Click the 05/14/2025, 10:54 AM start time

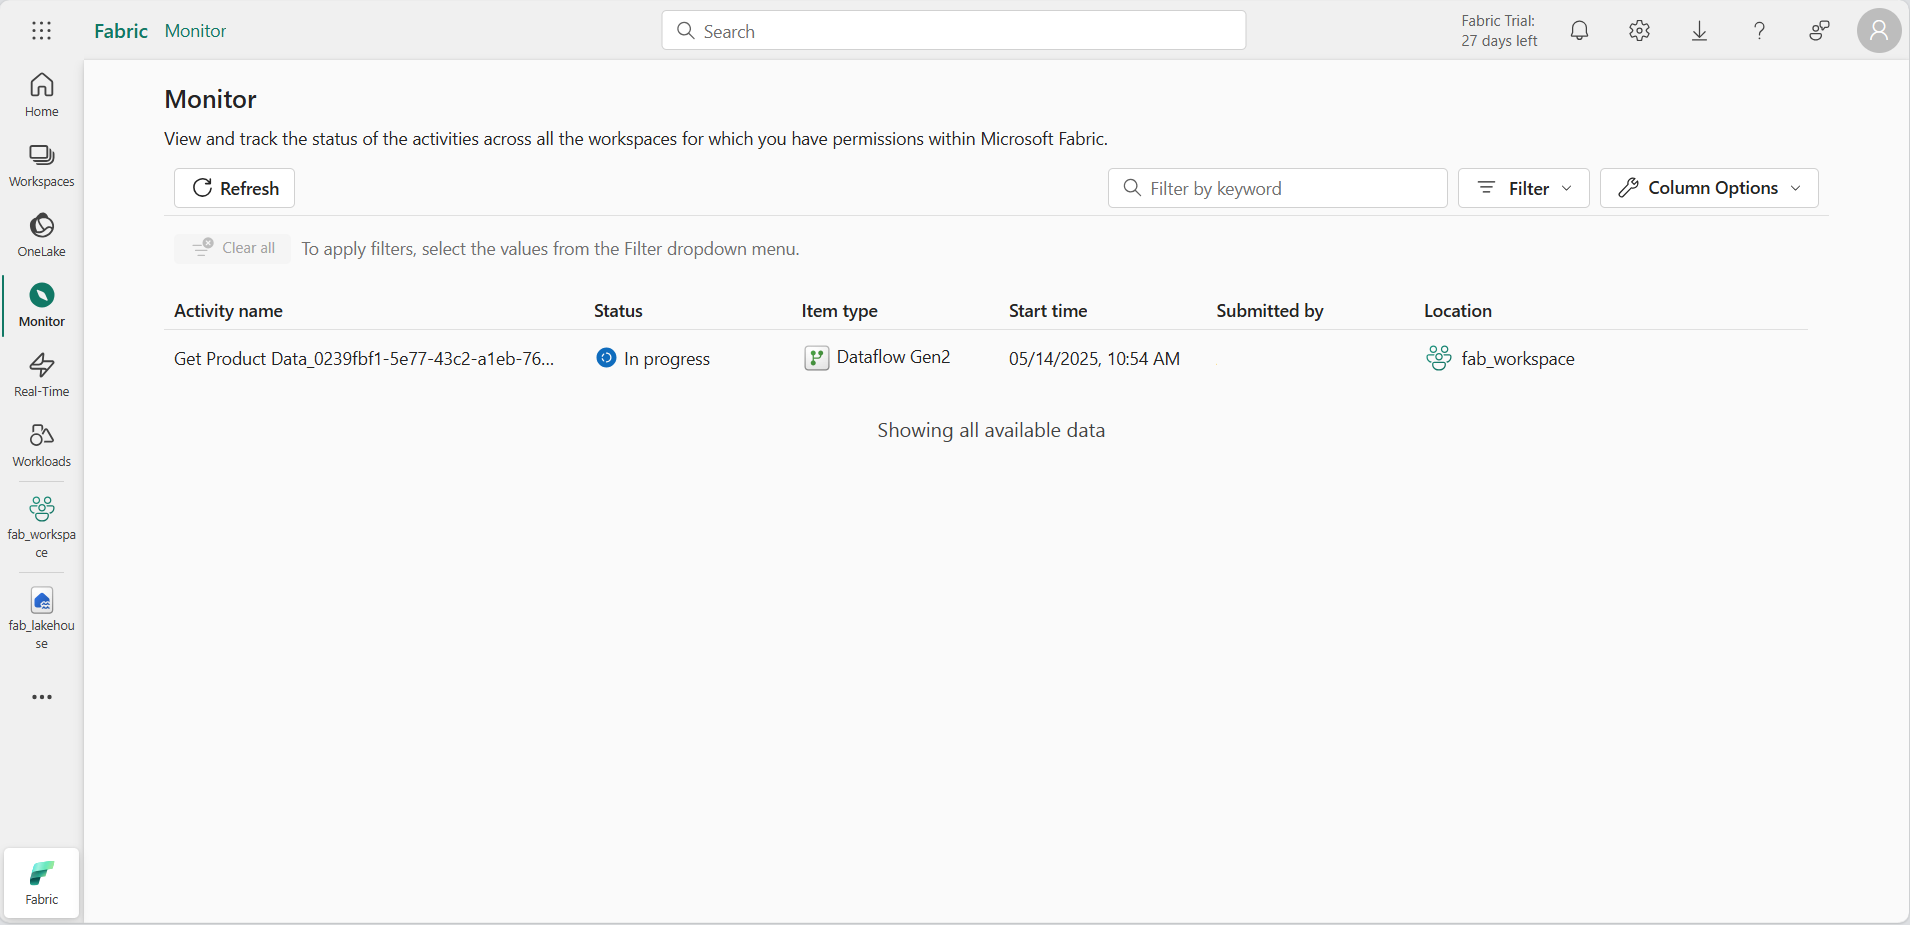(1094, 359)
